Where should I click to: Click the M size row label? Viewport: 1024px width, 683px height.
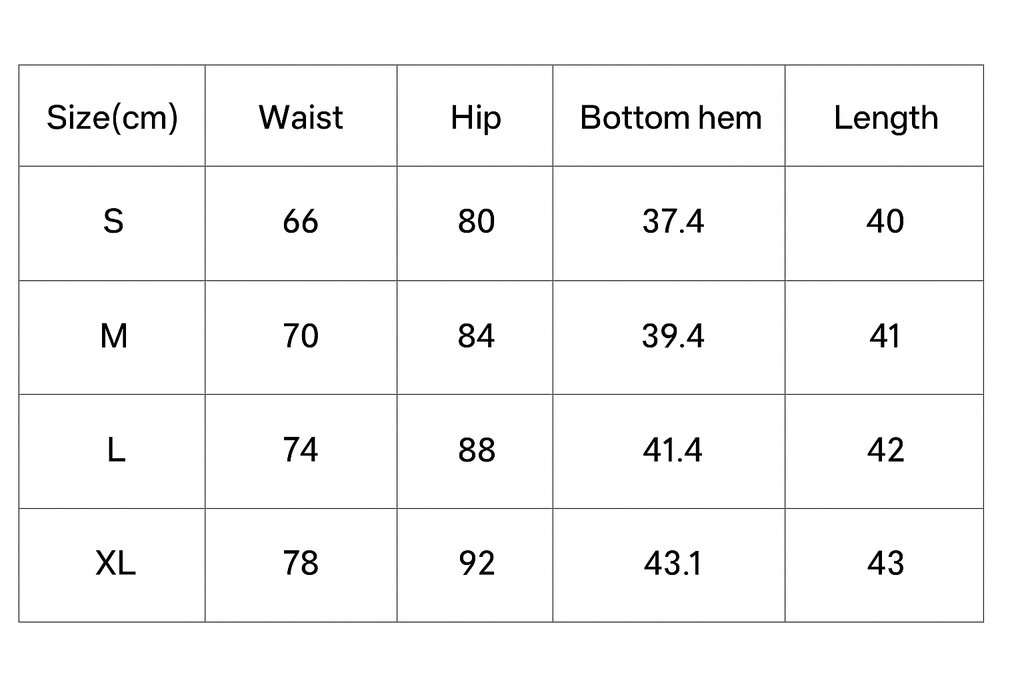point(114,336)
